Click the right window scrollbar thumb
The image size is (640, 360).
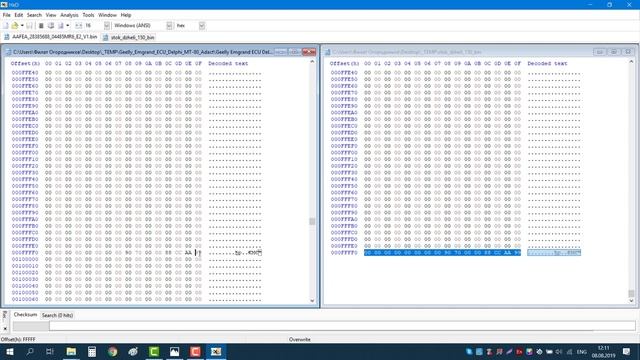coord(631,293)
